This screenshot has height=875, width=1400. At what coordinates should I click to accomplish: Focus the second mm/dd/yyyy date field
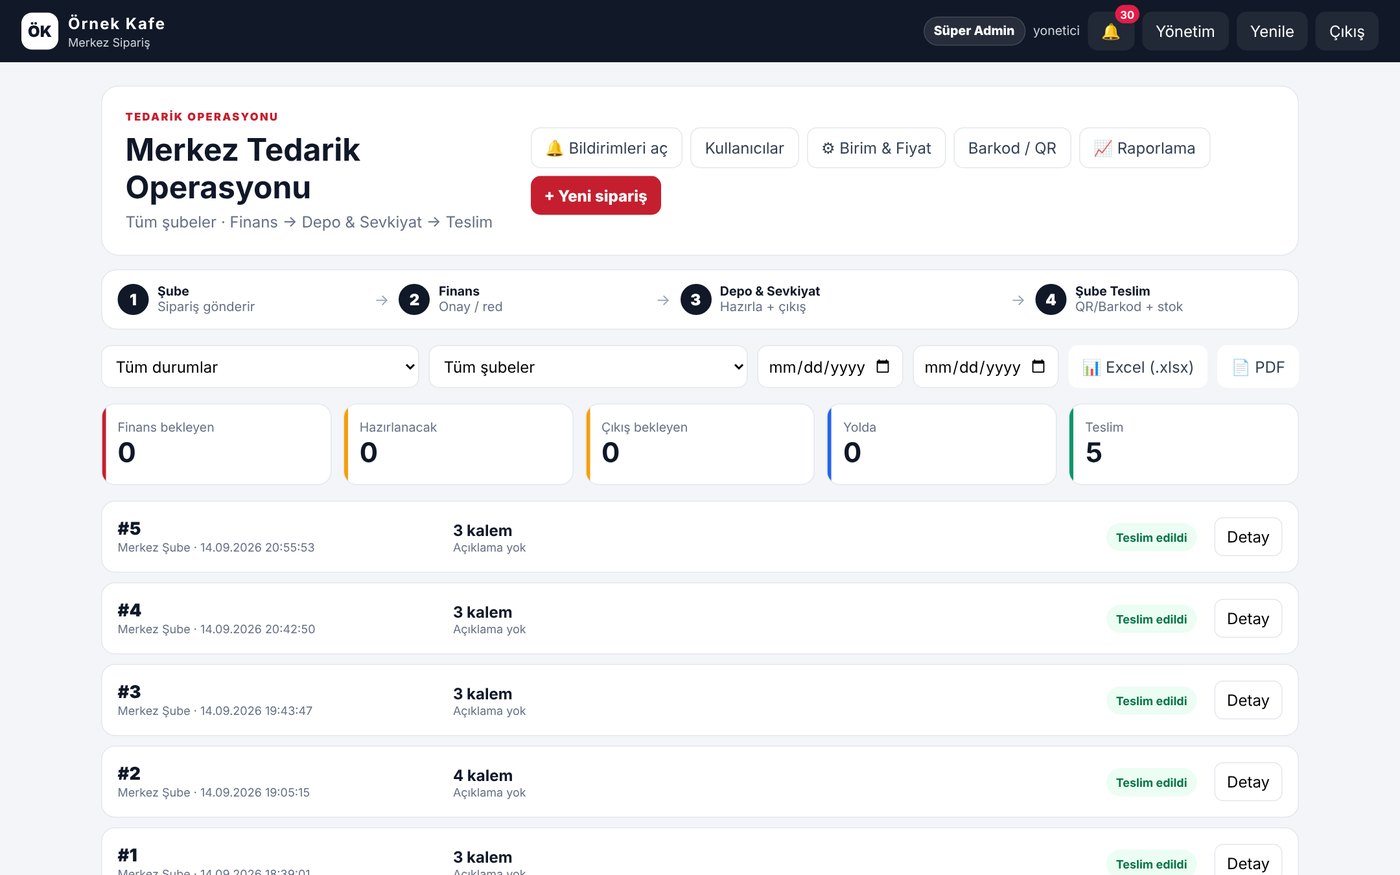985,367
